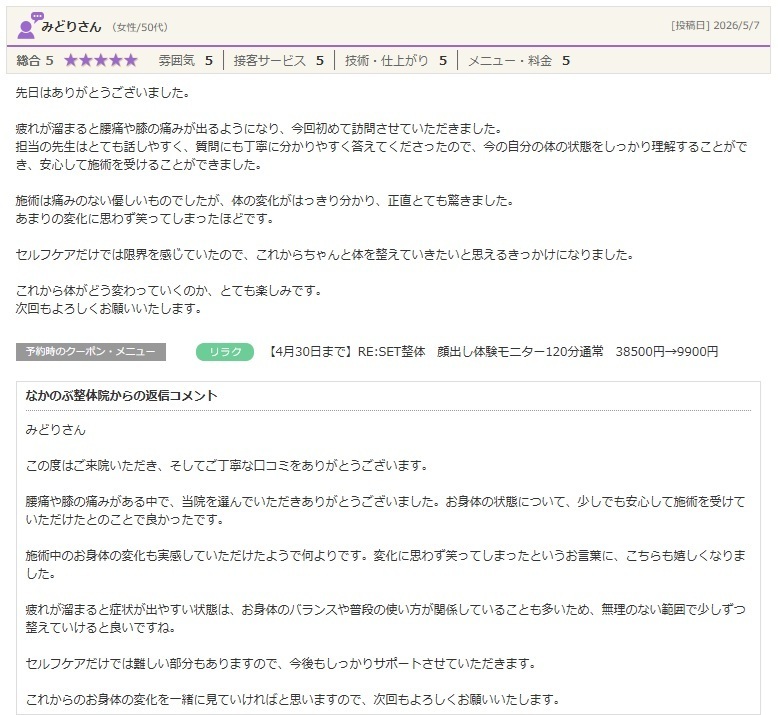Click the line starting セルフケアだけでは限界を感じて
Image resolution: width=778 pixels, height=715 pixels.
pos(325,255)
